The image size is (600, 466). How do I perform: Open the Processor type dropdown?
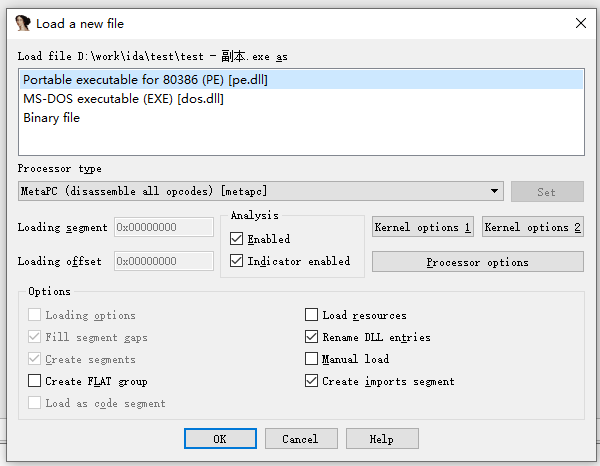(x=261, y=191)
